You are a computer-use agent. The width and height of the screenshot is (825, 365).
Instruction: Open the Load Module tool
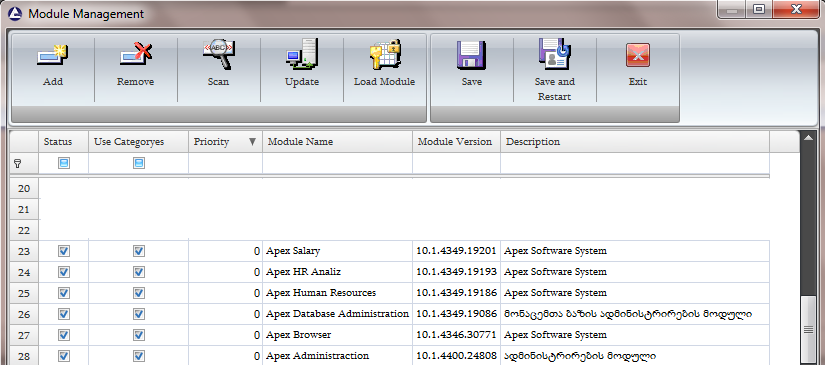pyautogui.click(x=385, y=55)
